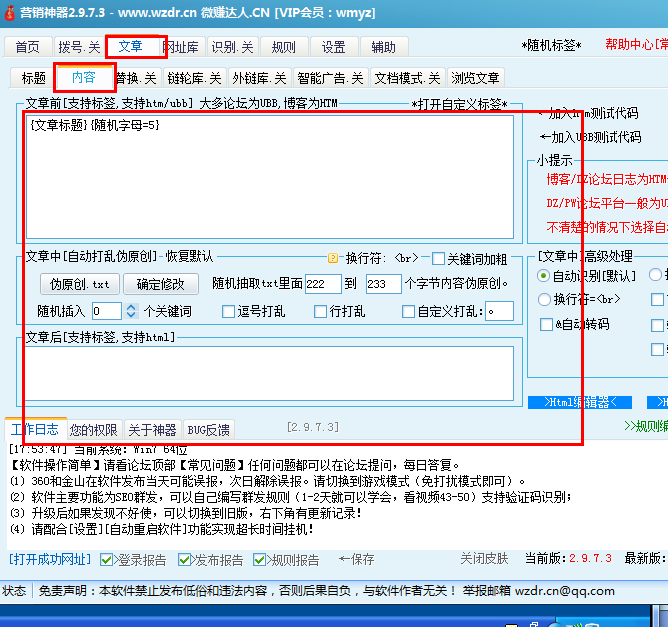Select the 标题 sub-tab
The image size is (668, 627).
click(x=33, y=78)
